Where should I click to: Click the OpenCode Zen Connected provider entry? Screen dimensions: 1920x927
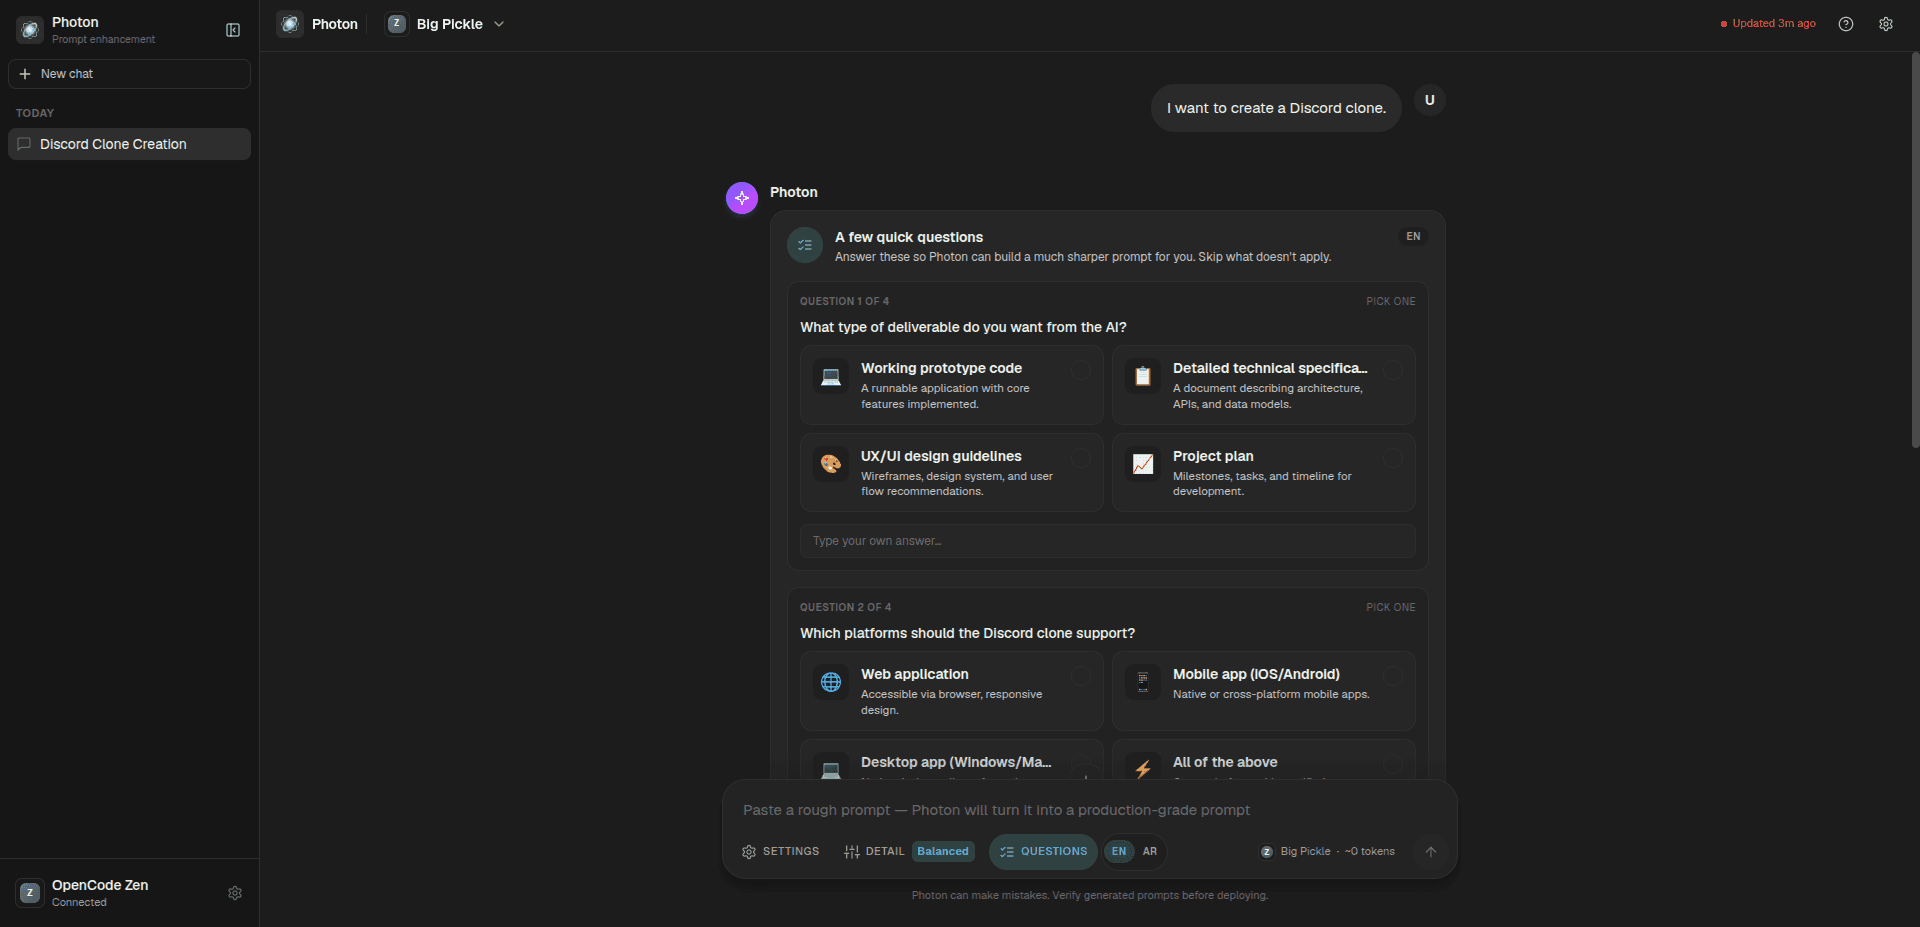click(x=129, y=893)
